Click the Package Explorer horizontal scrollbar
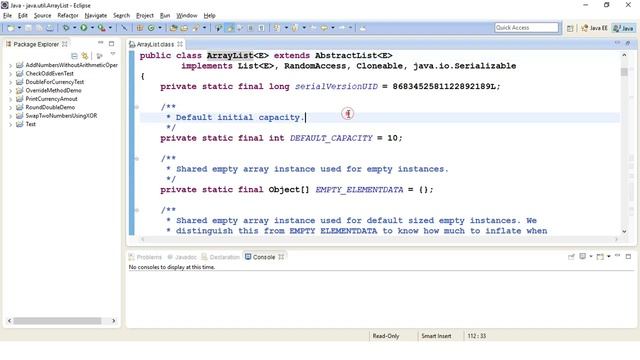The height and width of the screenshot is (360, 640). 57,321
